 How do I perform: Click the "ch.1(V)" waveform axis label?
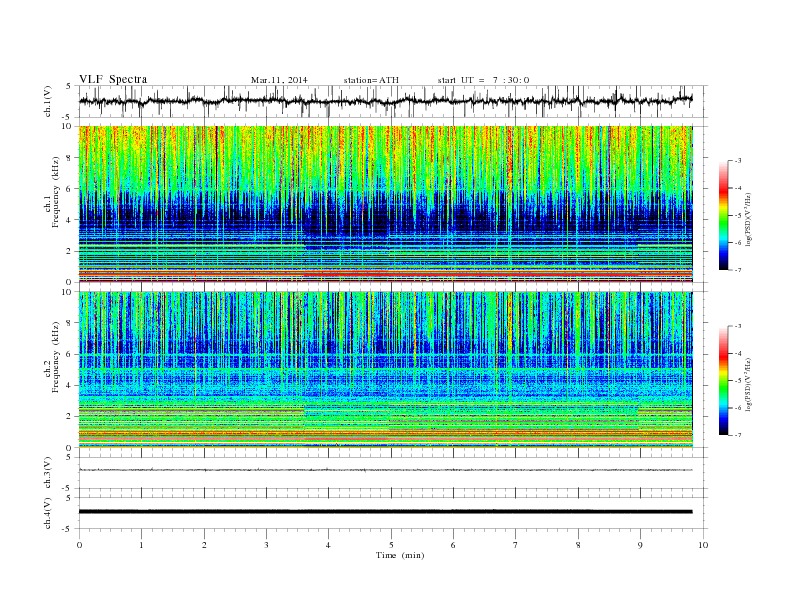click(48, 101)
